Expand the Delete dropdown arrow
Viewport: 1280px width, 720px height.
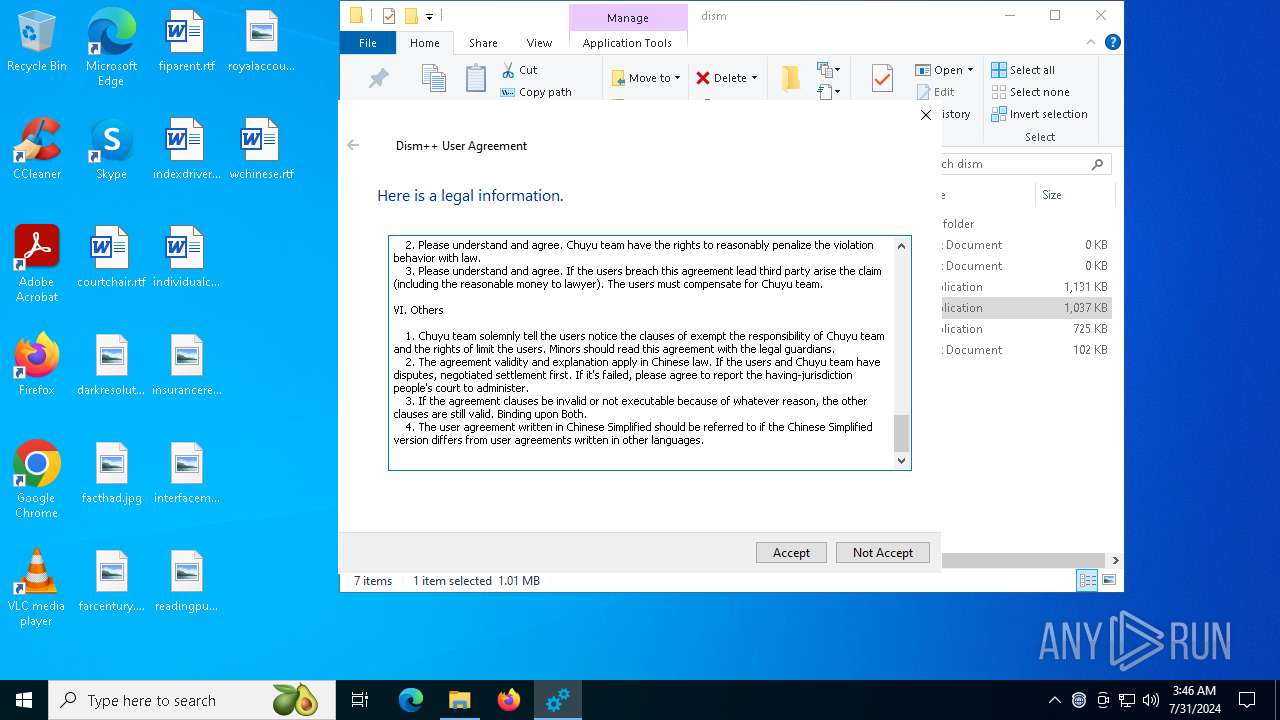point(754,78)
